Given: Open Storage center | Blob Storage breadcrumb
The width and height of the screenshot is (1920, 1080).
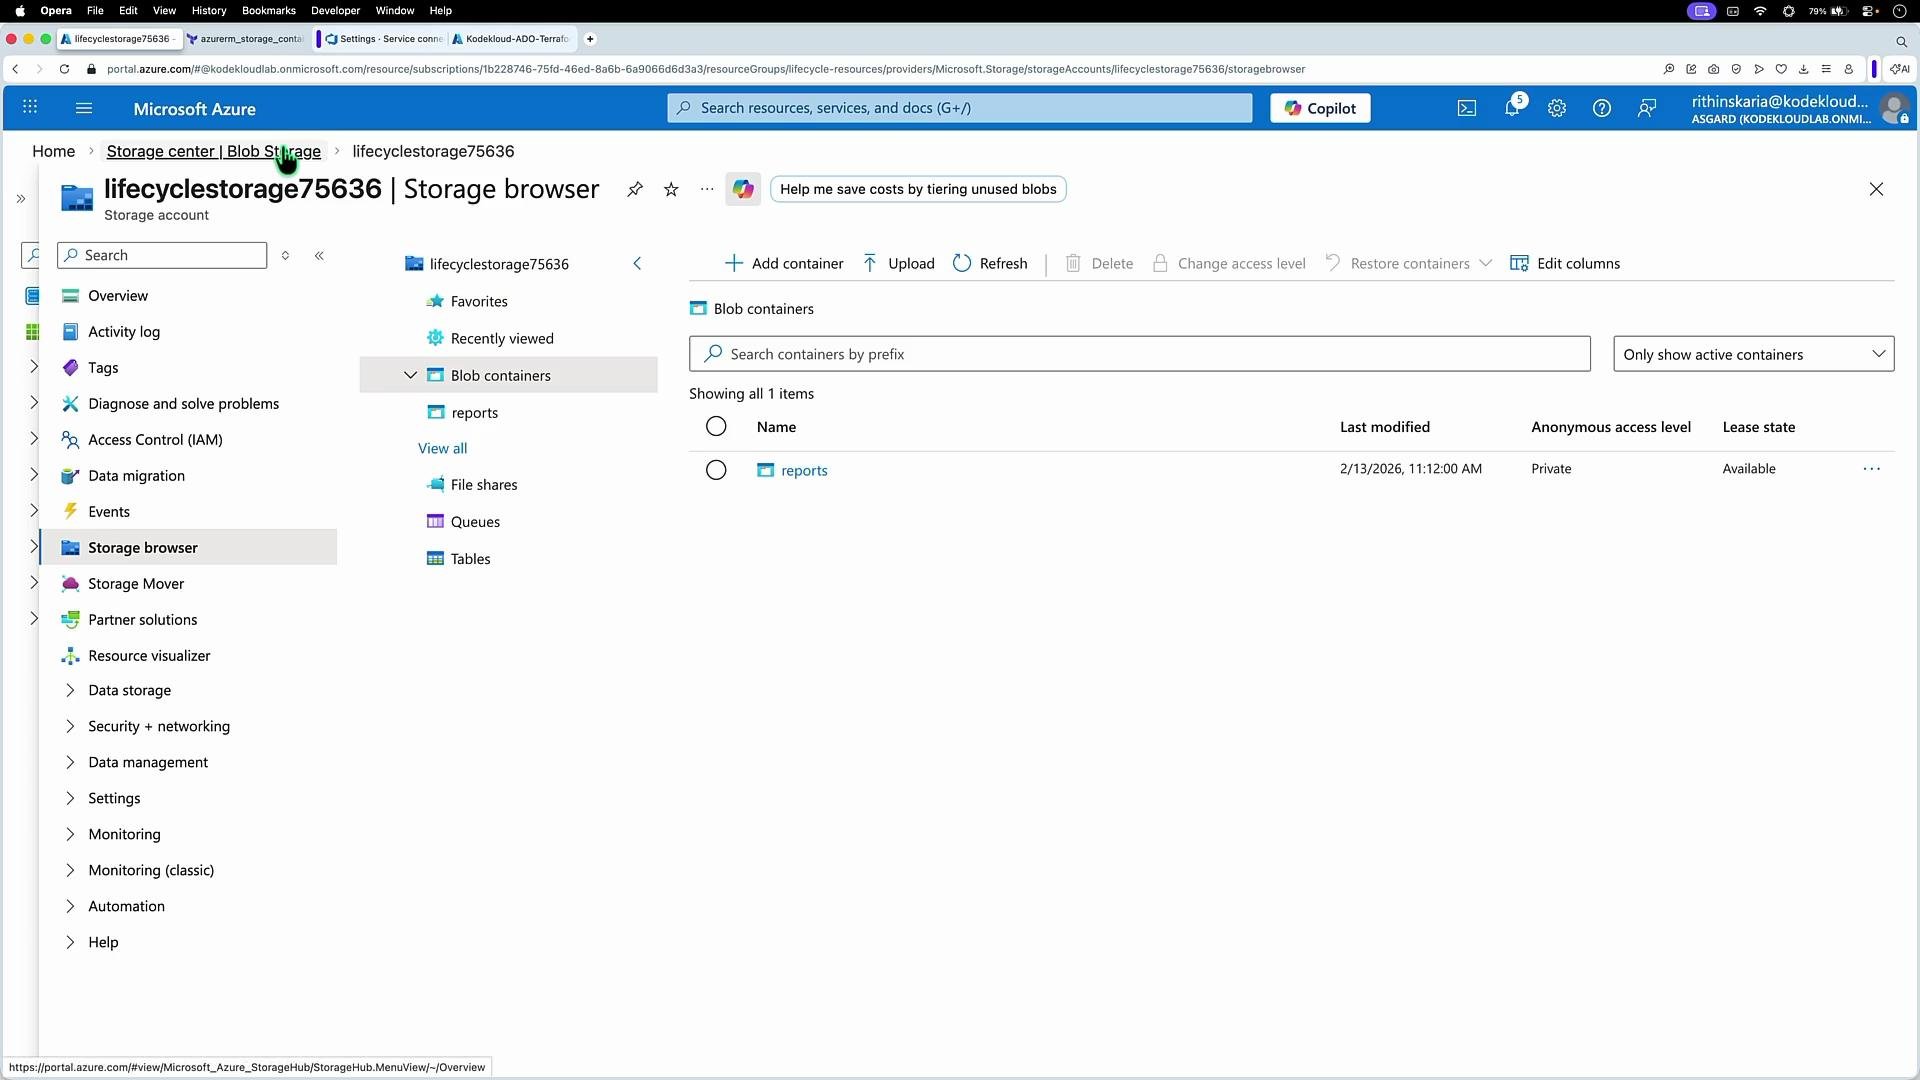Looking at the screenshot, I should click(213, 151).
